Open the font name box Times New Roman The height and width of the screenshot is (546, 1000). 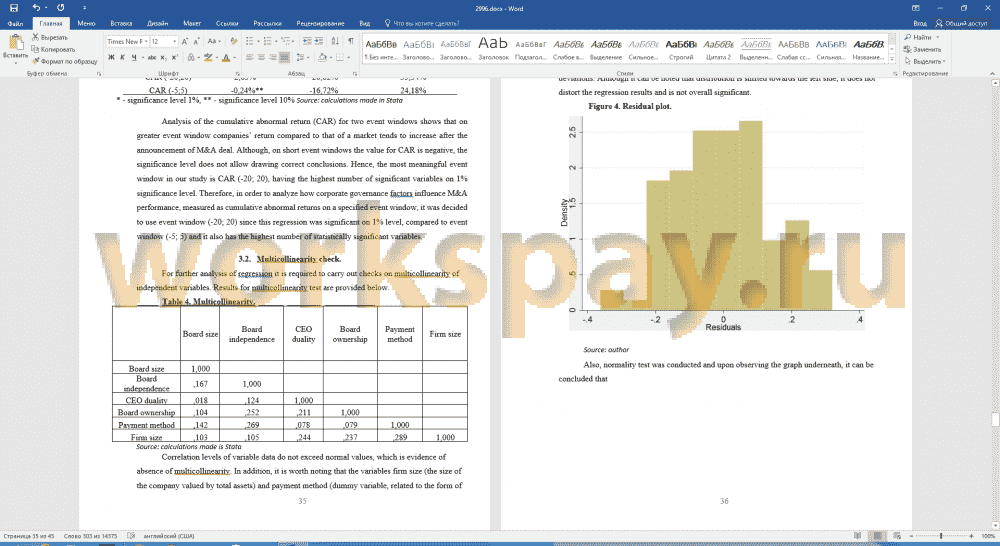pyautogui.click(x=127, y=41)
